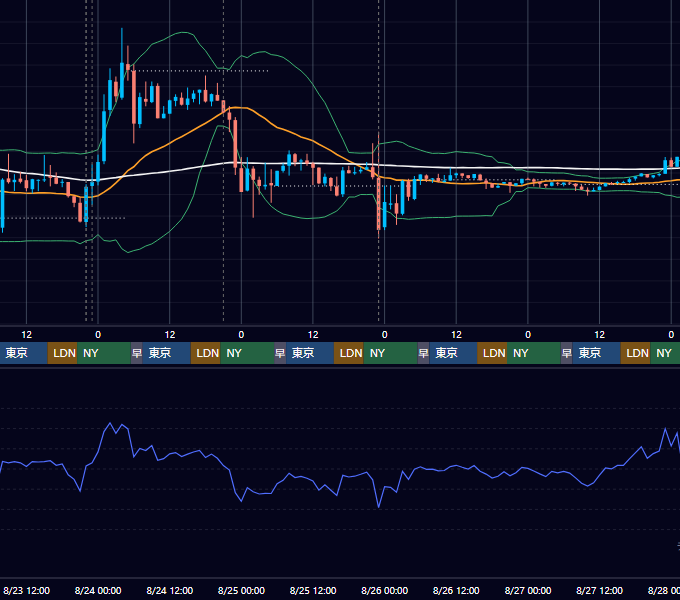Image resolution: width=680 pixels, height=600 pixels.
Task: Click the hour label 0 above 8/26 00:00
Action: click(x=384, y=335)
